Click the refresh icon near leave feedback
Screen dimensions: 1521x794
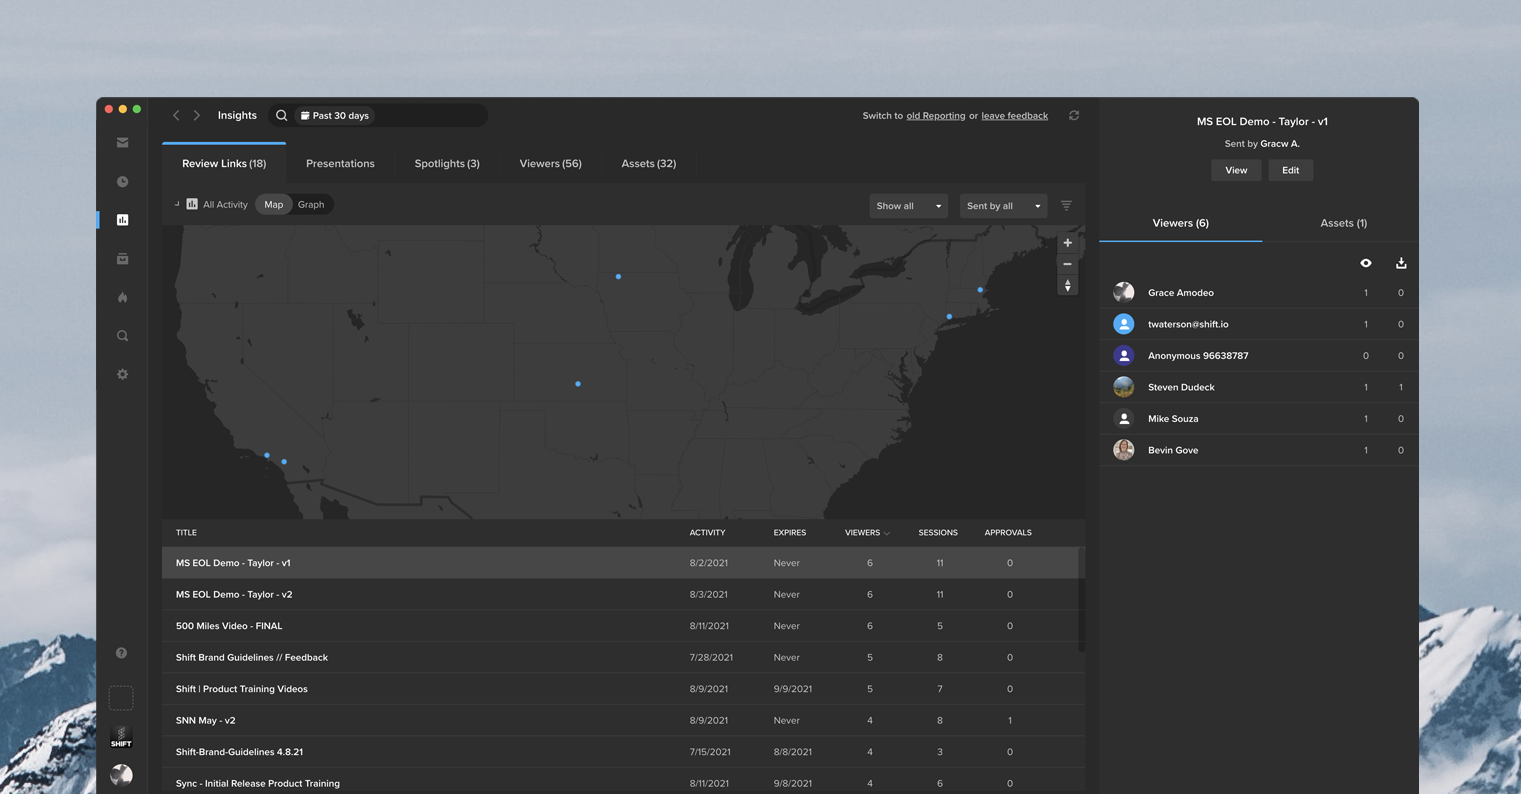tap(1074, 116)
